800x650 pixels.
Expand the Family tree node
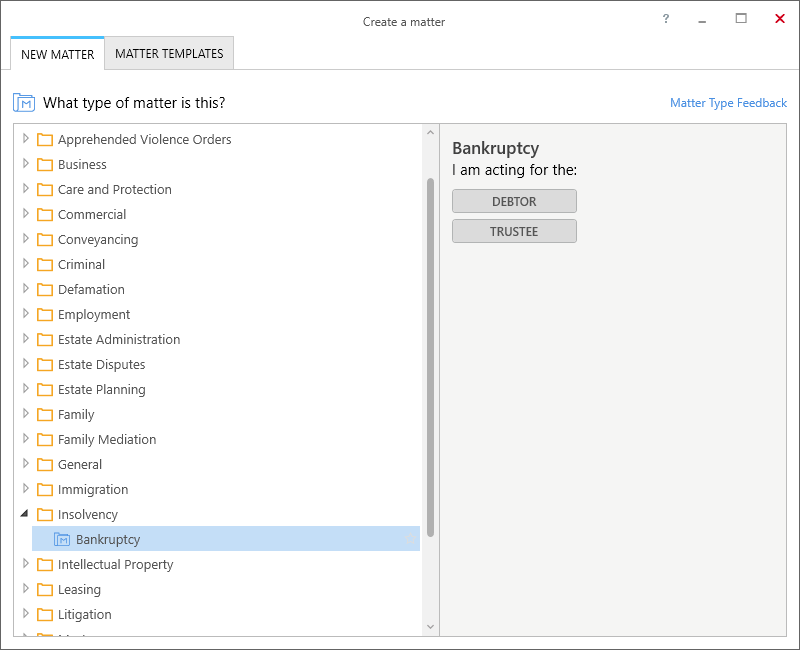[x=26, y=413]
